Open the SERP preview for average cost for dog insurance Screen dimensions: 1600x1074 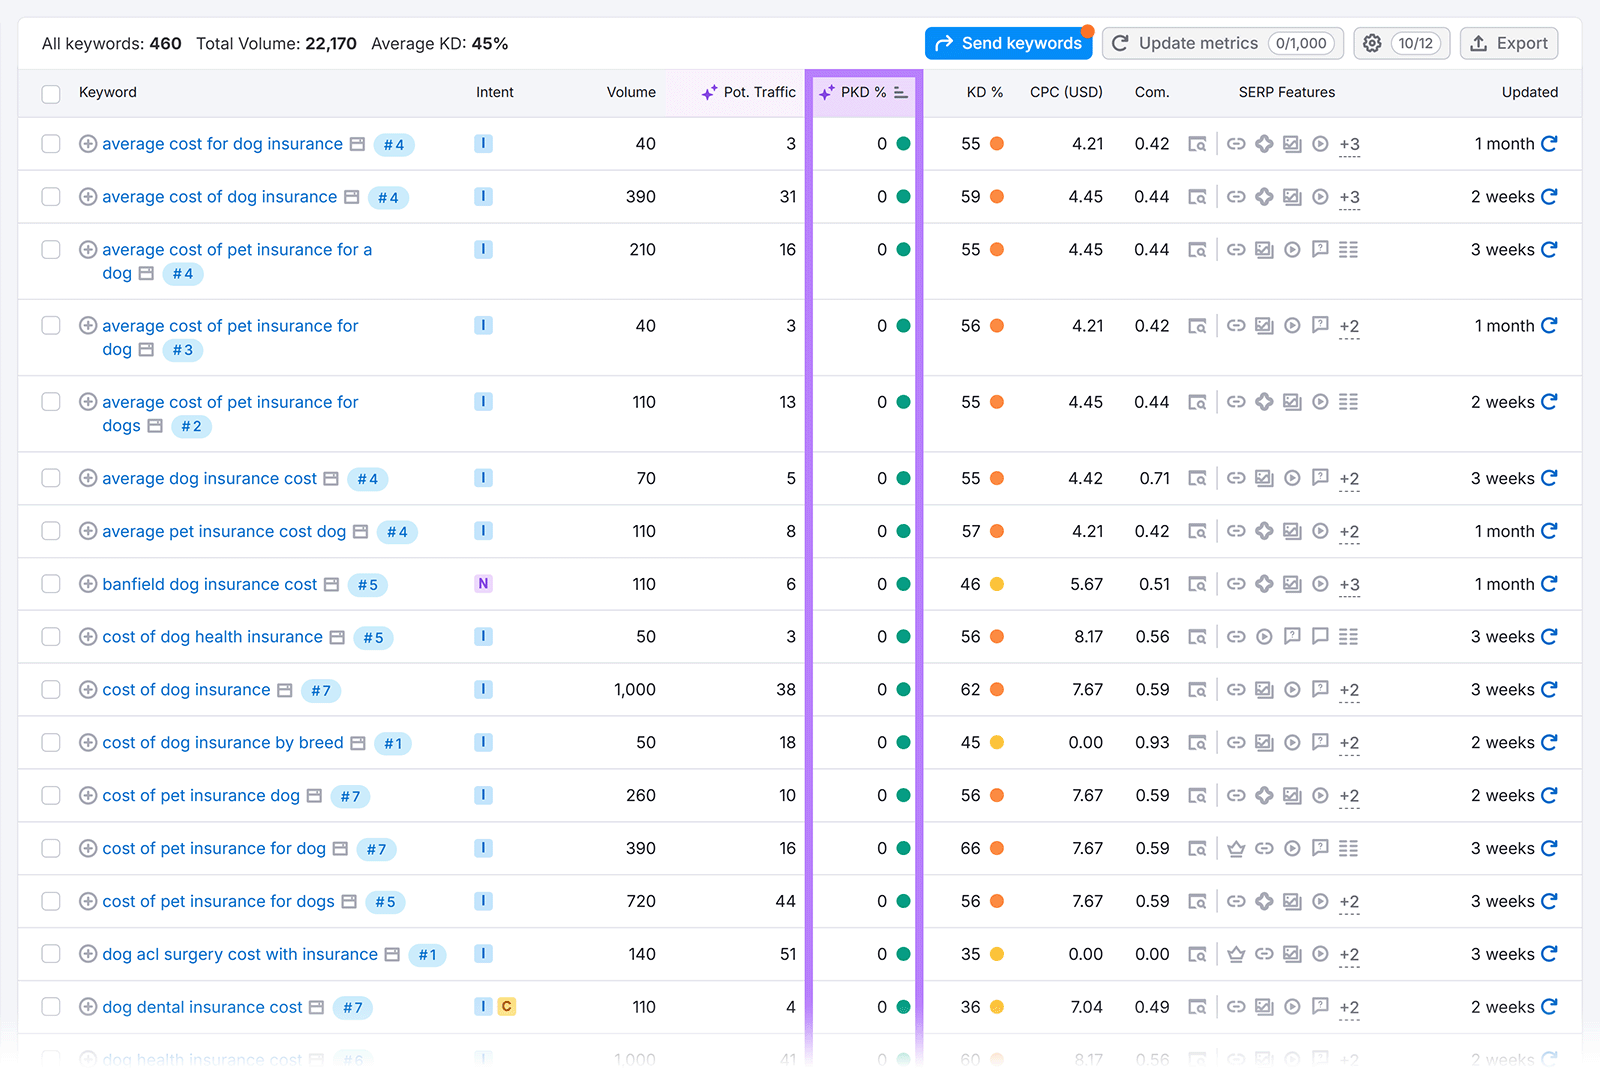tap(1197, 143)
